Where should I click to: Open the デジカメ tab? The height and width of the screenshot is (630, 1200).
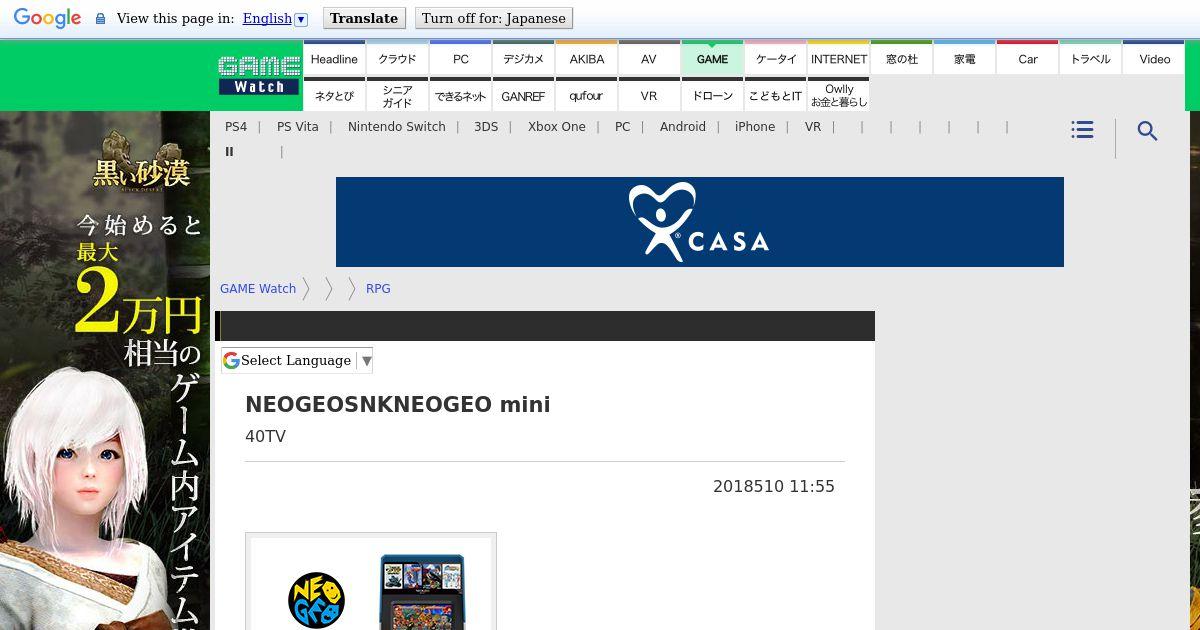[x=523, y=59]
